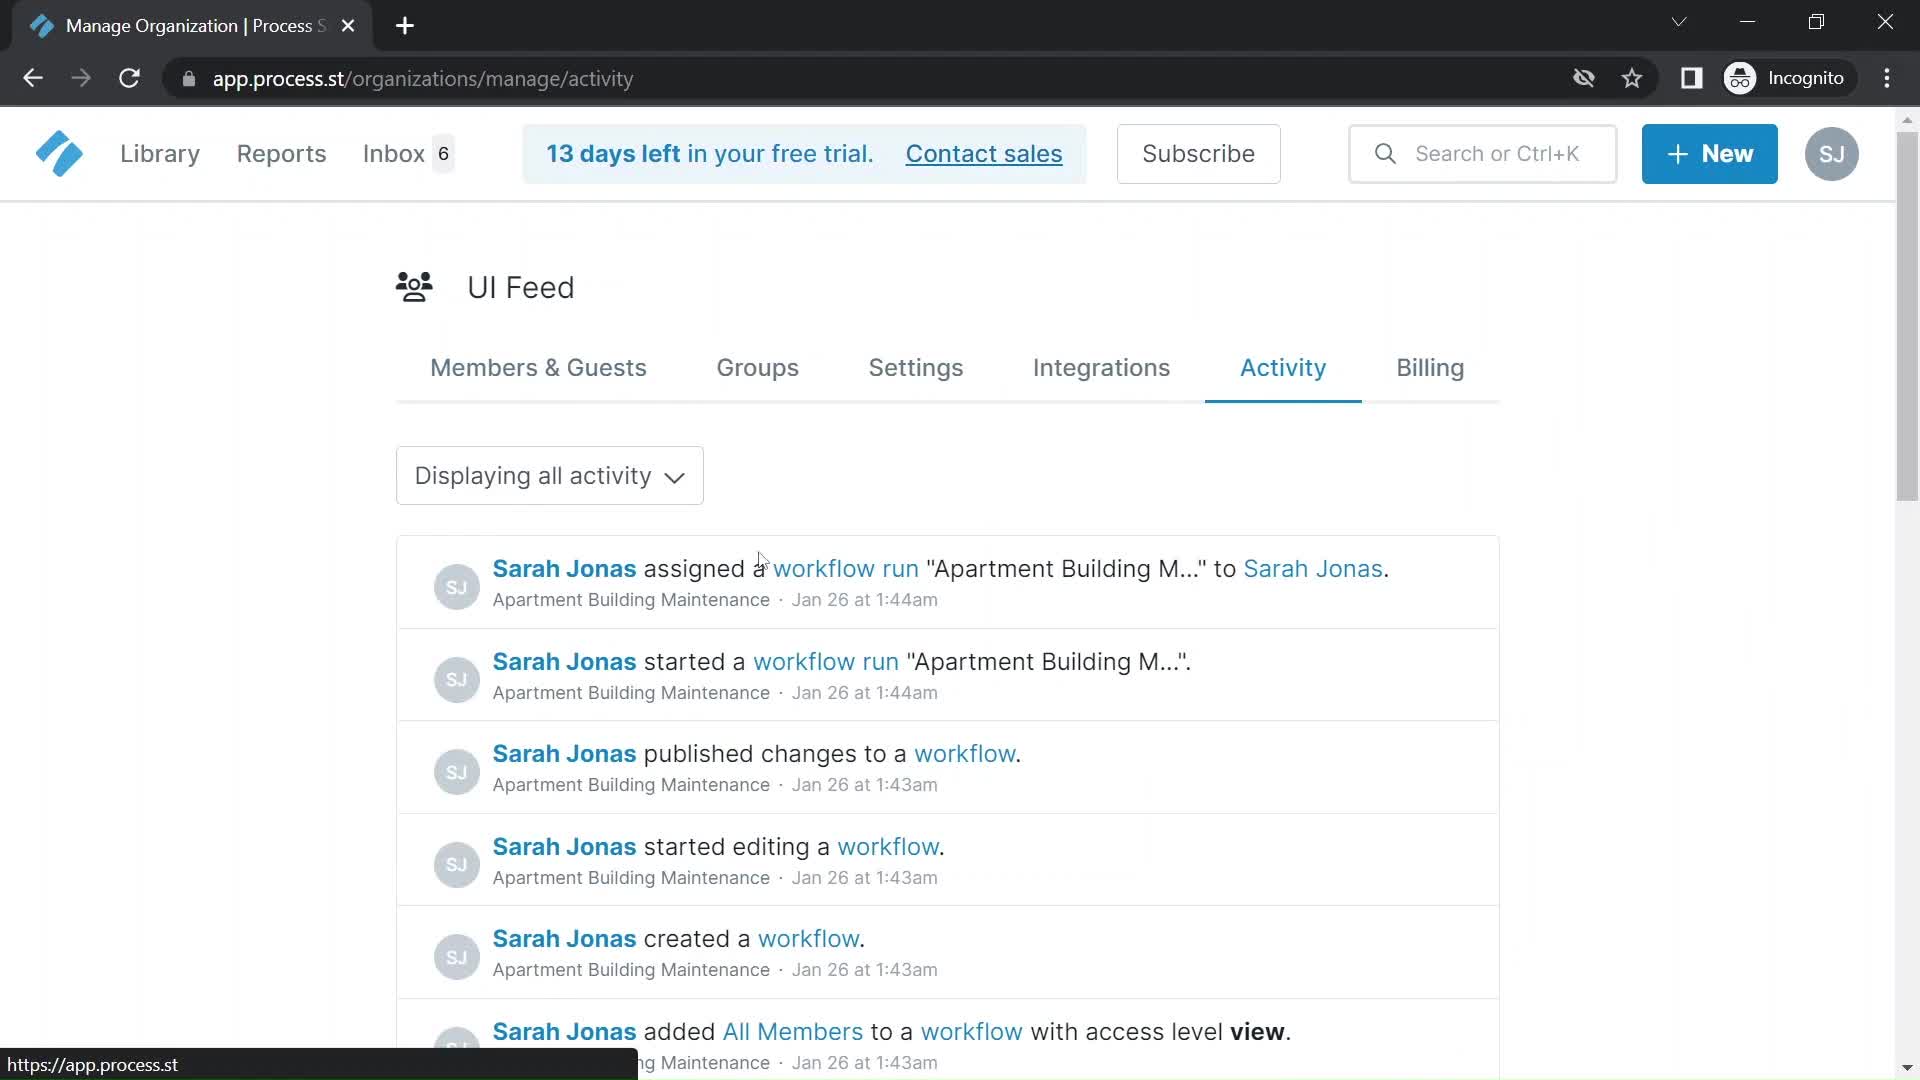
Task: Open the Library menu
Action: tap(160, 154)
